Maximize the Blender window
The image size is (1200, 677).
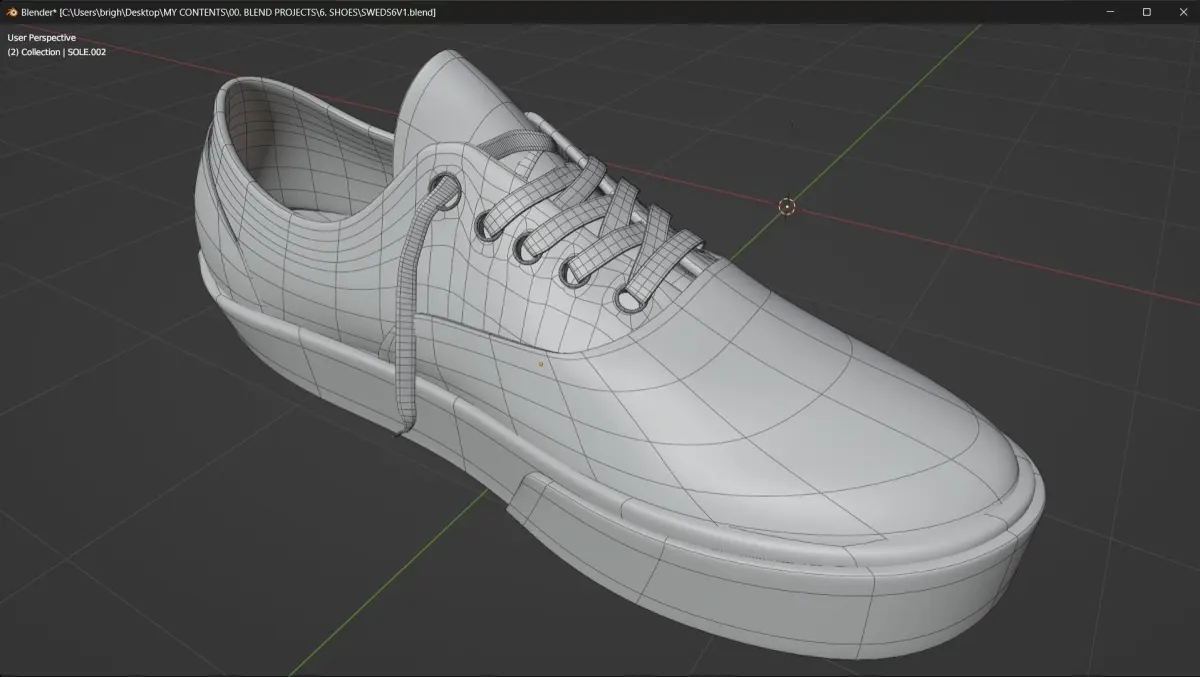(x=1146, y=11)
